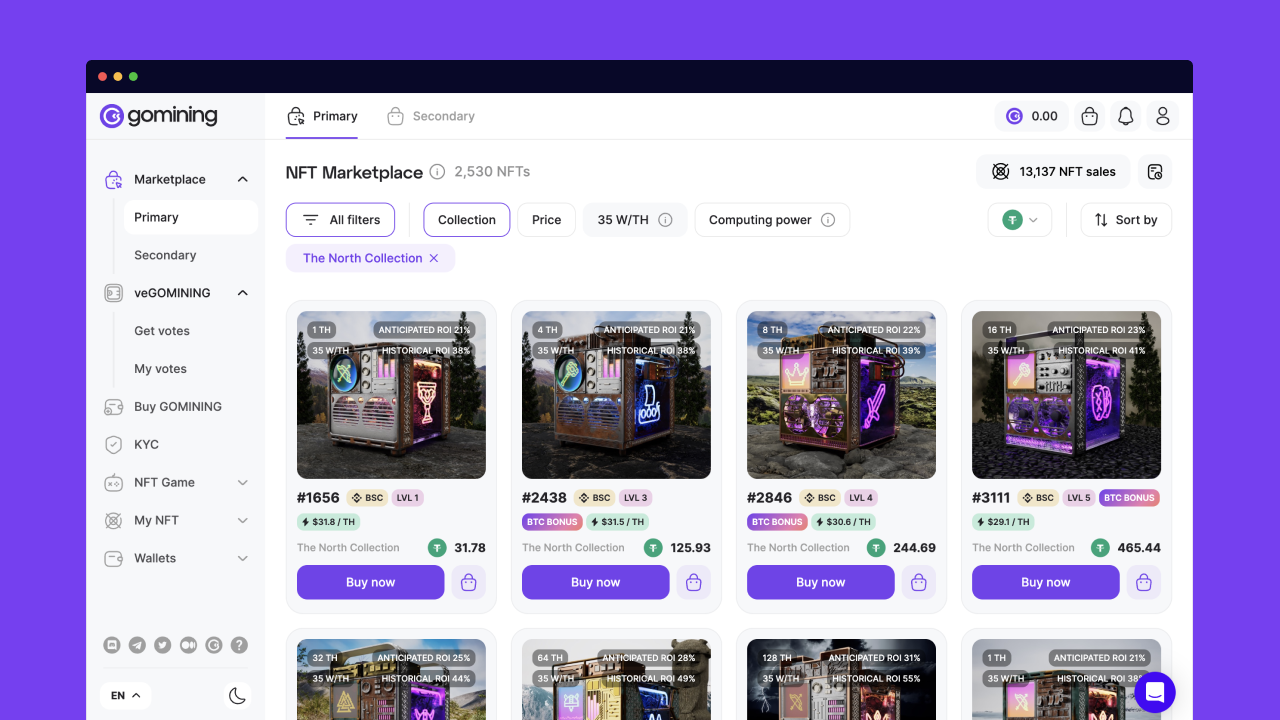1280x720 pixels.
Task: Click the info icon beside NFT Marketplace
Action: click(437, 172)
